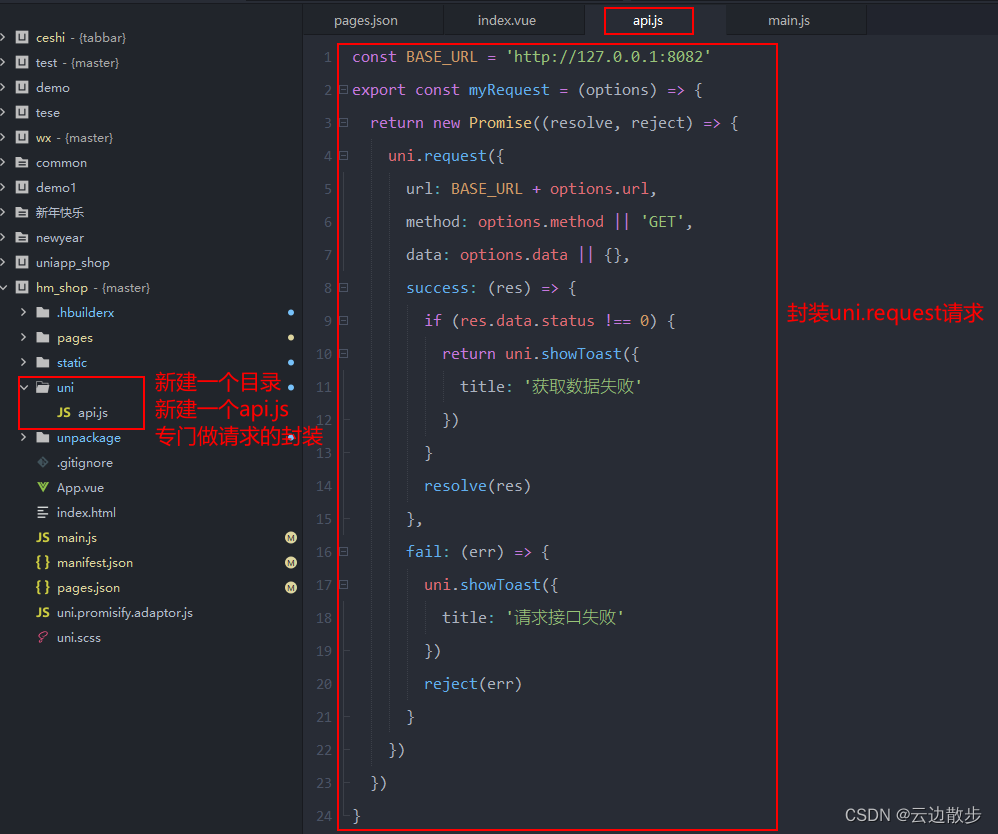
Task: Click resolve(res) on line 14
Action: (x=477, y=486)
